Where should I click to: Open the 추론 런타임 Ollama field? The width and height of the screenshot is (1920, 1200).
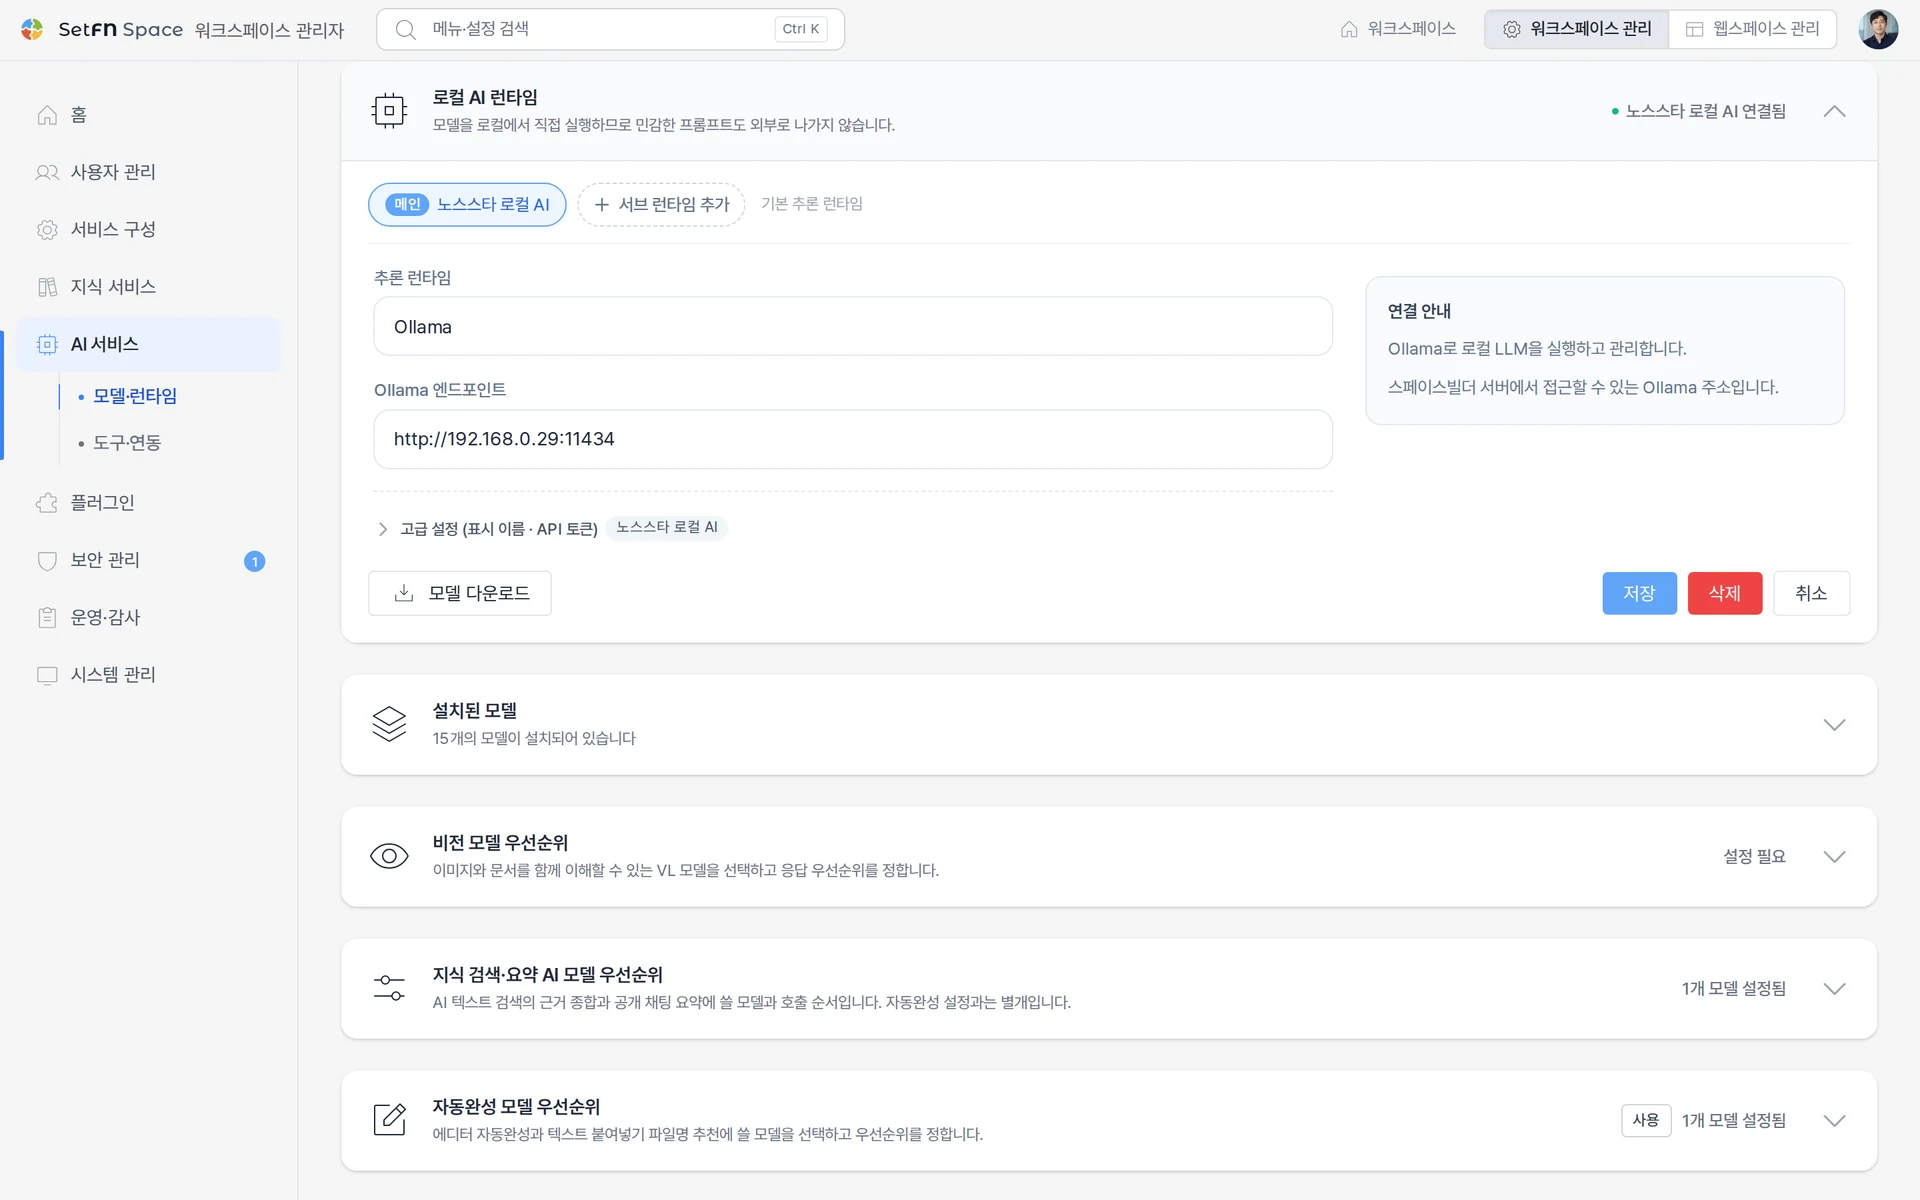point(852,326)
